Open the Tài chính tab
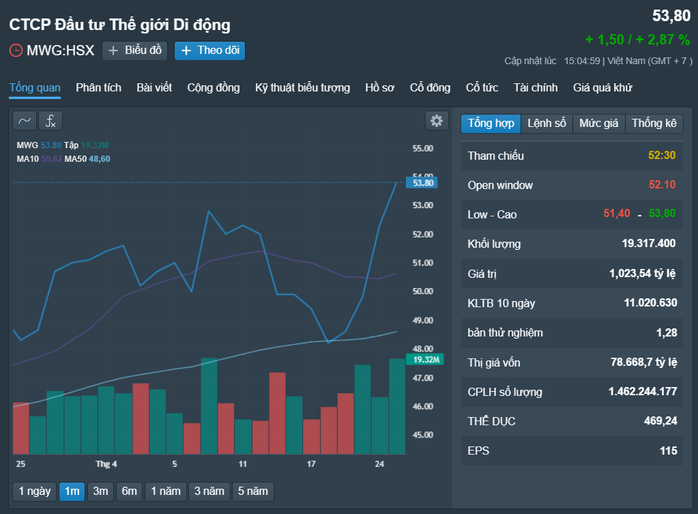698x514 pixels. 536,88
